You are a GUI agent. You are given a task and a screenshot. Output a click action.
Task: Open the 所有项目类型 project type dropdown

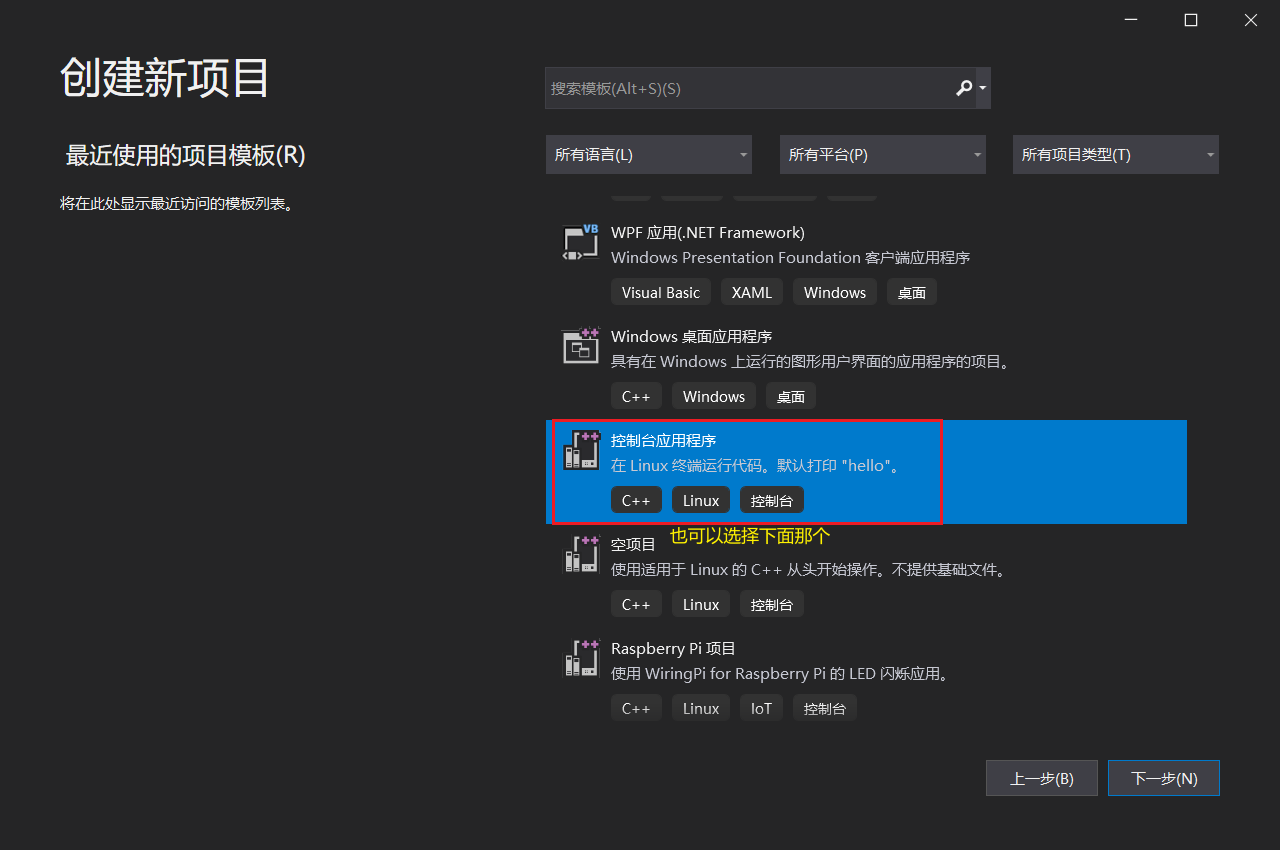point(1116,155)
